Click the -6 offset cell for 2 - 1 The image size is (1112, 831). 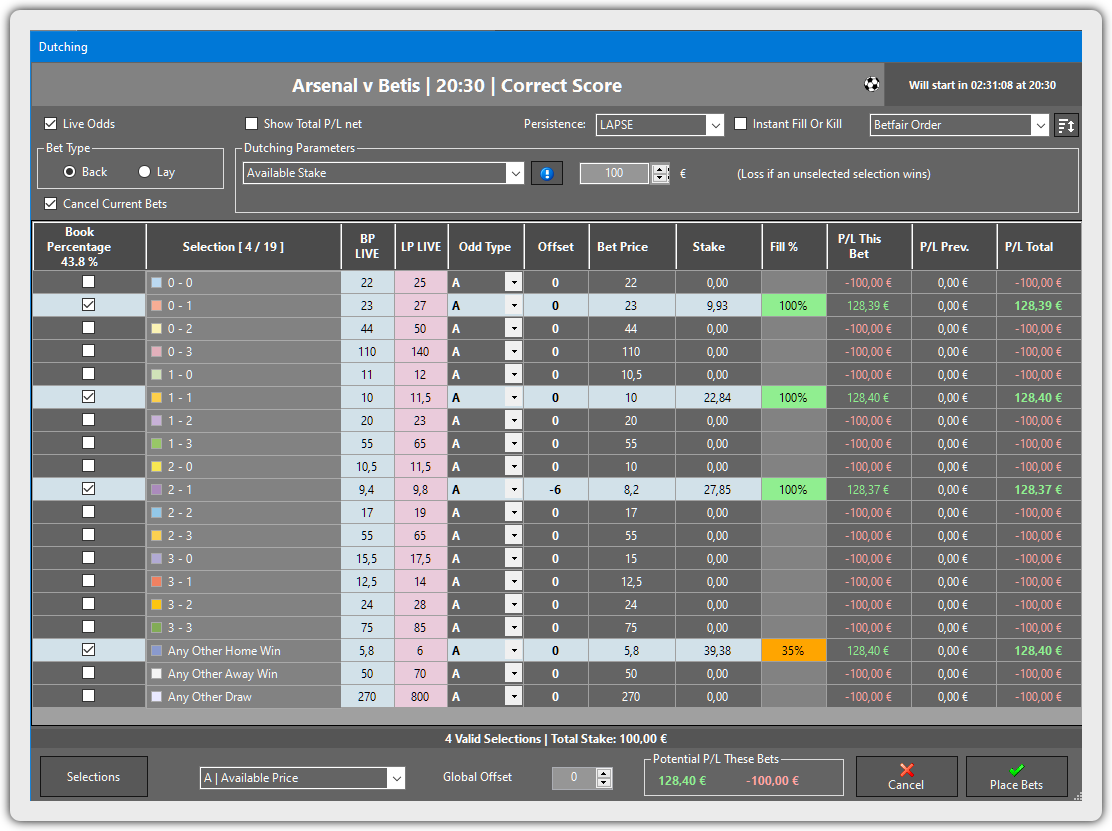pyautogui.click(x=556, y=489)
